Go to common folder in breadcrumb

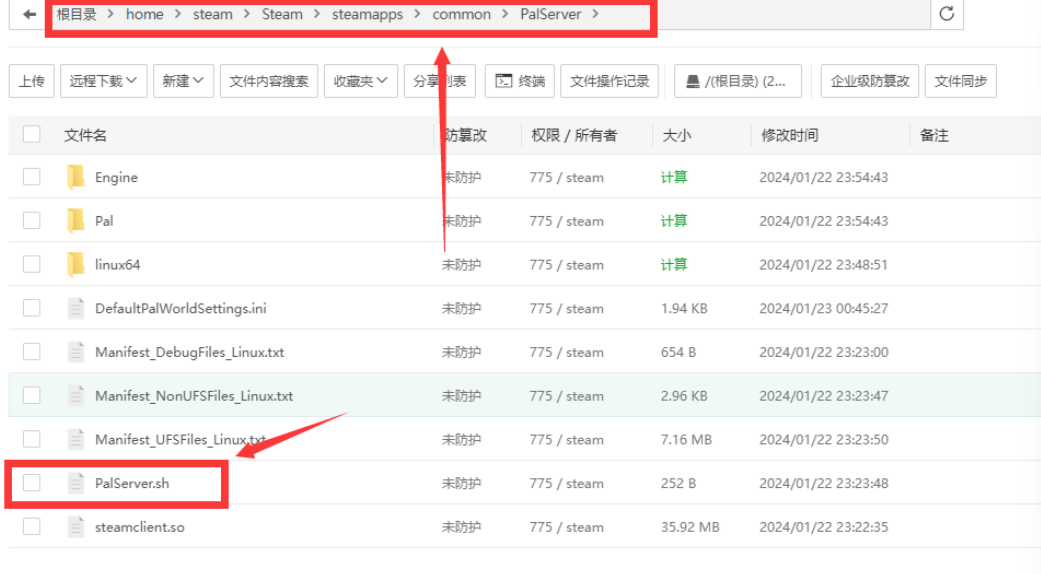[461, 14]
